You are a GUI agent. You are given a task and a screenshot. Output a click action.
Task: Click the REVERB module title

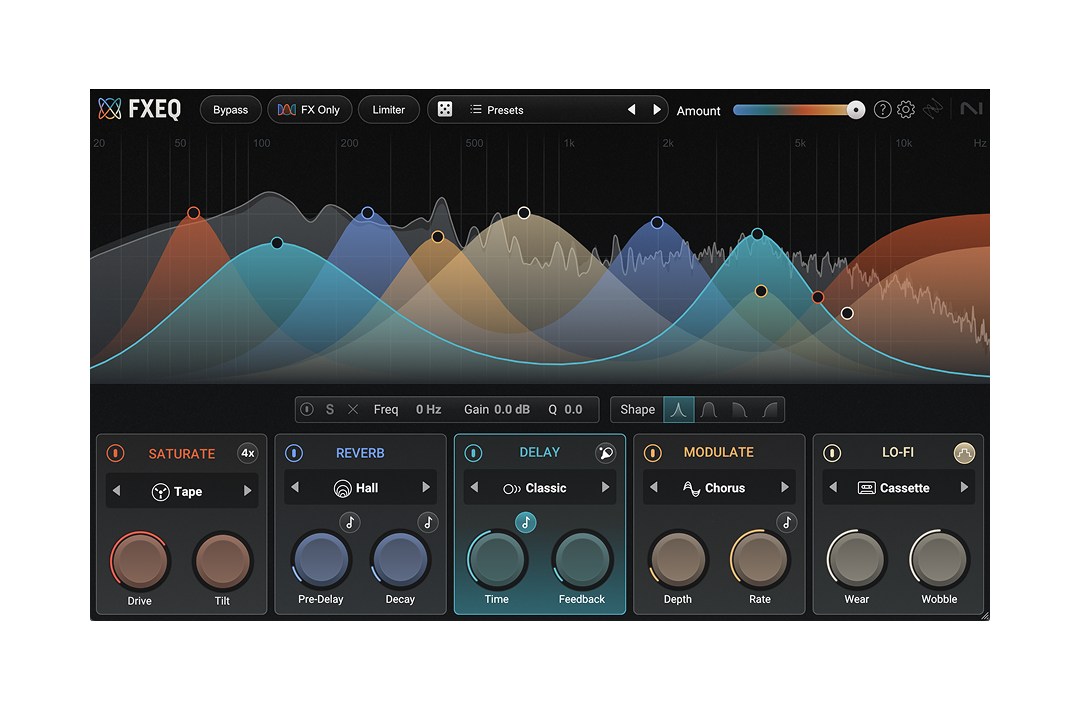(360, 453)
